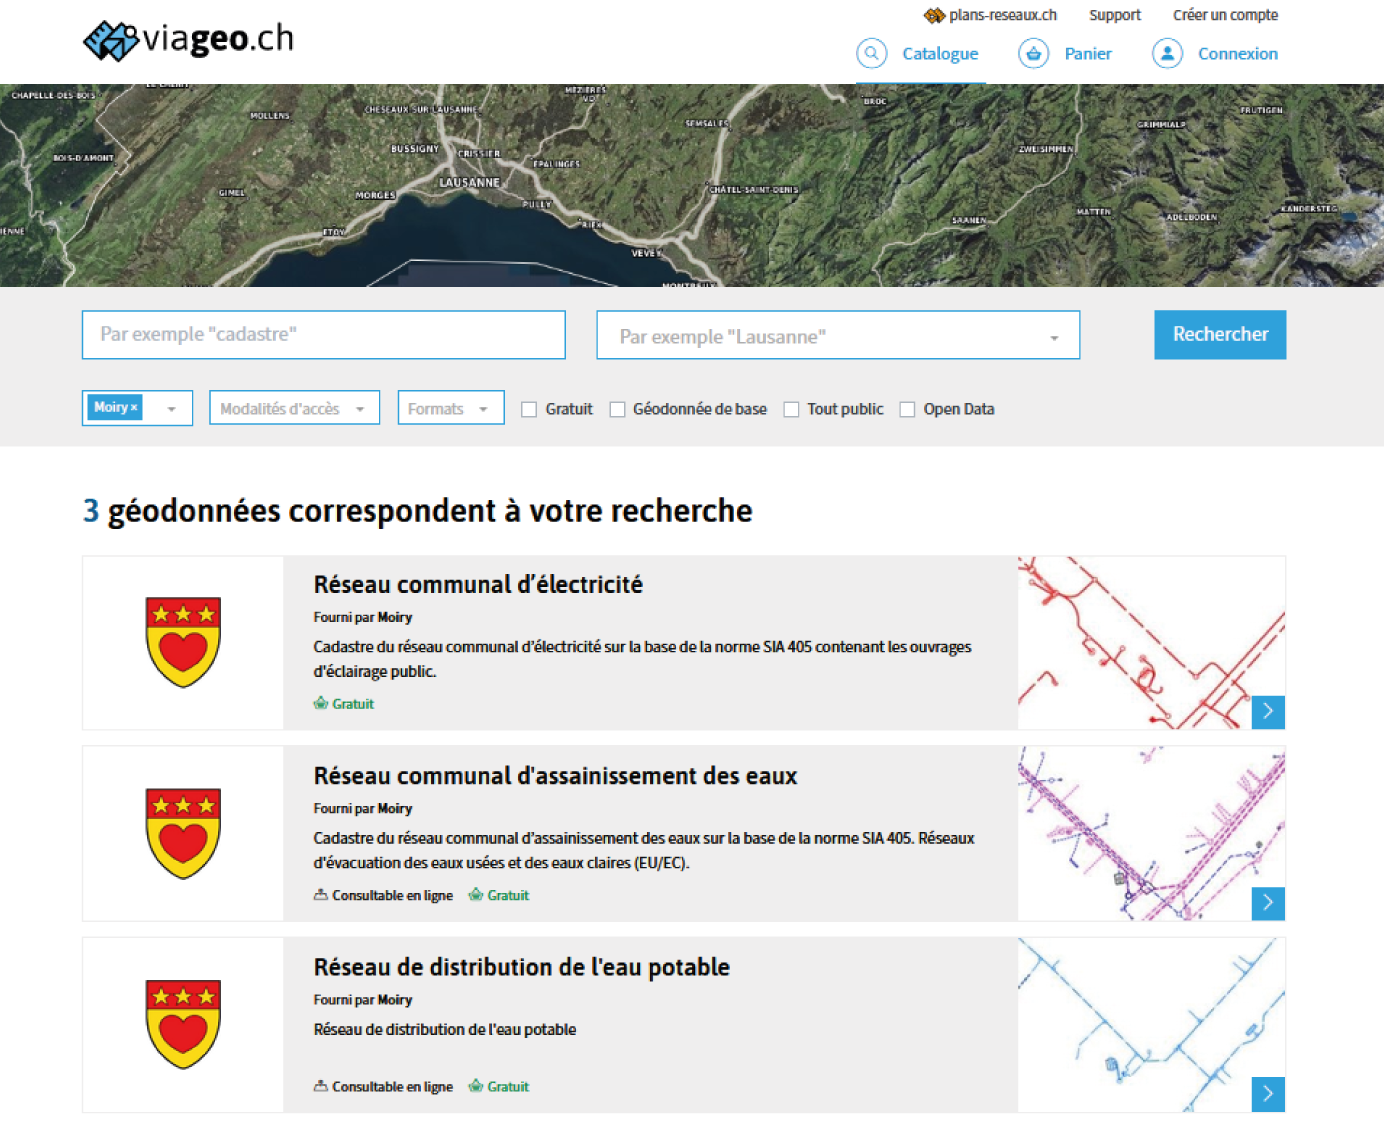
Task: Click Moiry coat of arms for électricité
Action: click(183, 642)
